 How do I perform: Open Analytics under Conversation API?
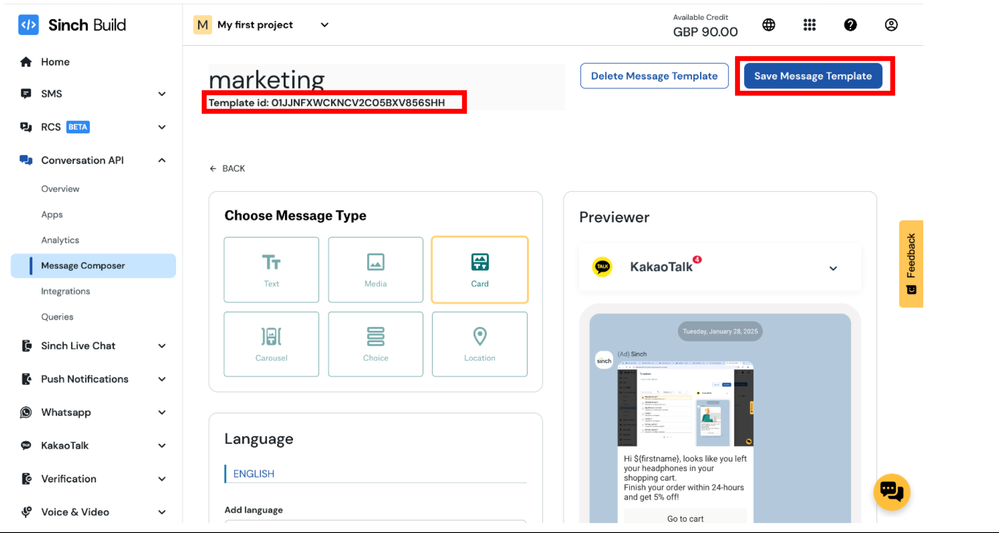click(x=60, y=240)
